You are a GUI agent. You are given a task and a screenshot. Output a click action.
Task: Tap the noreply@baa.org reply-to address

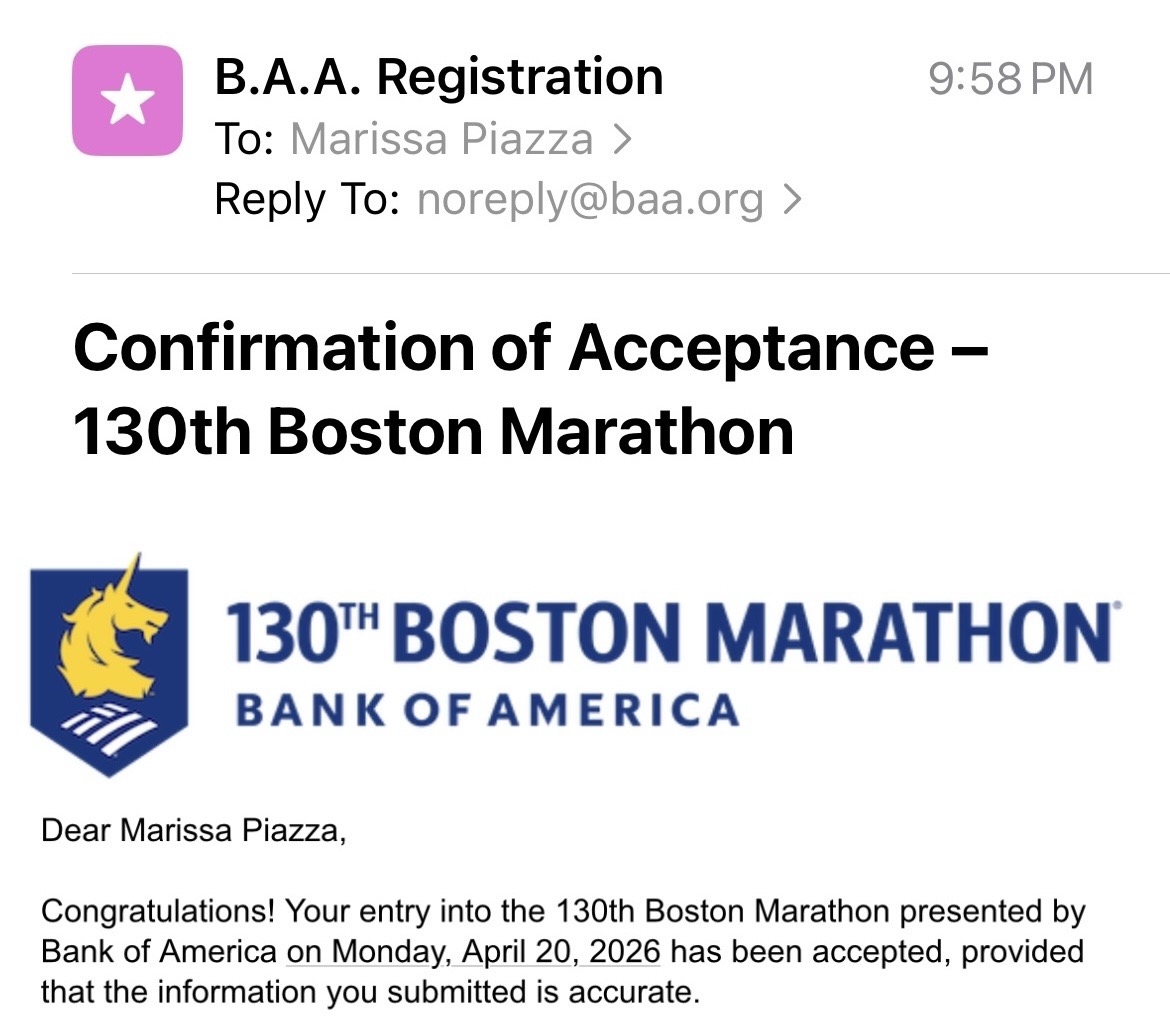point(590,200)
